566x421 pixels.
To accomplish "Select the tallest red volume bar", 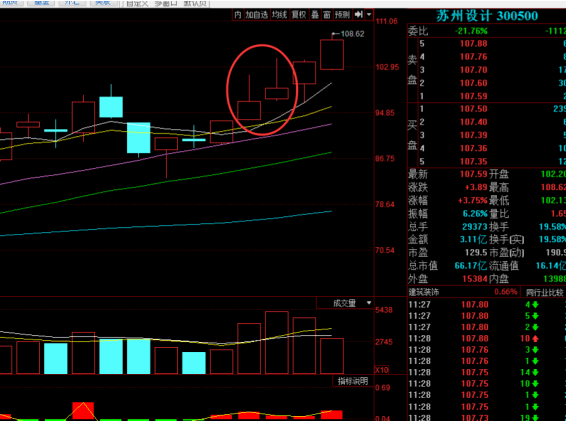I will coord(277,342).
